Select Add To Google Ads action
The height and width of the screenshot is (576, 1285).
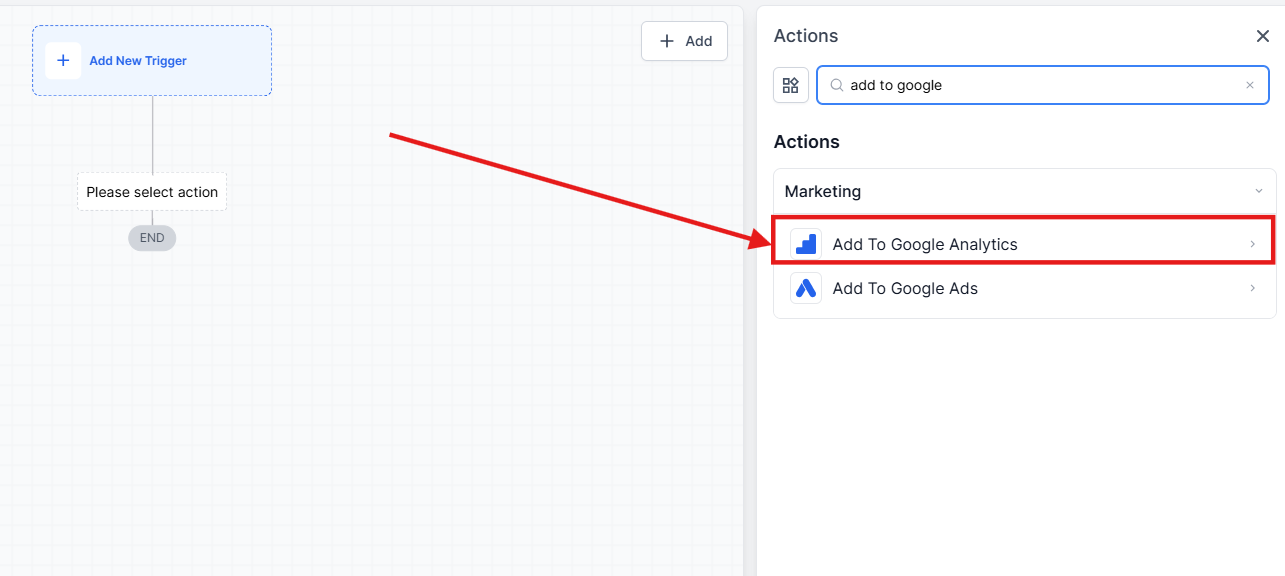tap(905, 288)
